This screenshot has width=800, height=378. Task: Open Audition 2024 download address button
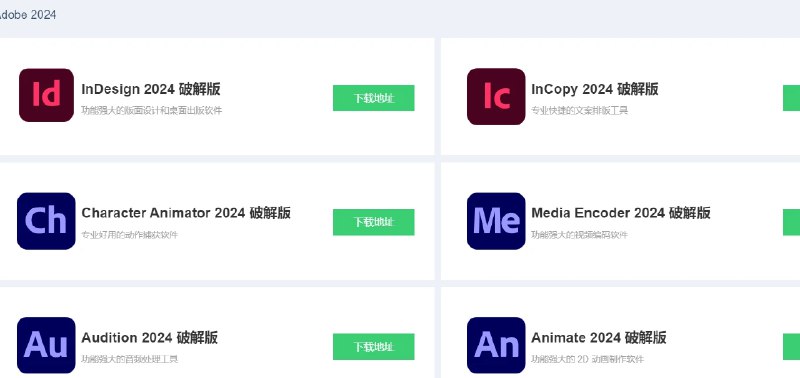point(373,347)
